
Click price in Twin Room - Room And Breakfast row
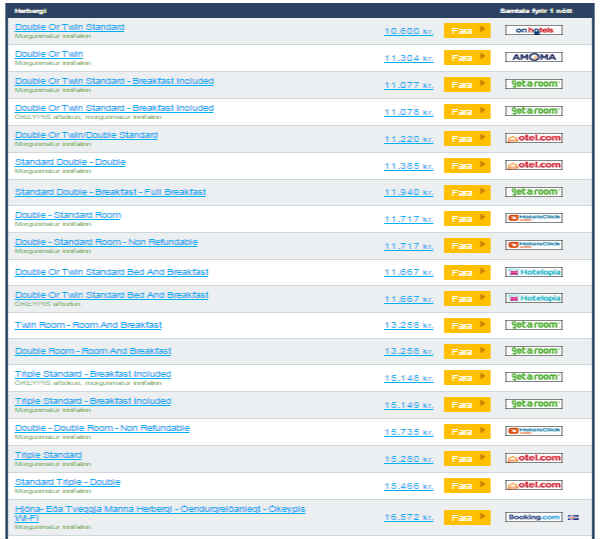click(409, 325)
